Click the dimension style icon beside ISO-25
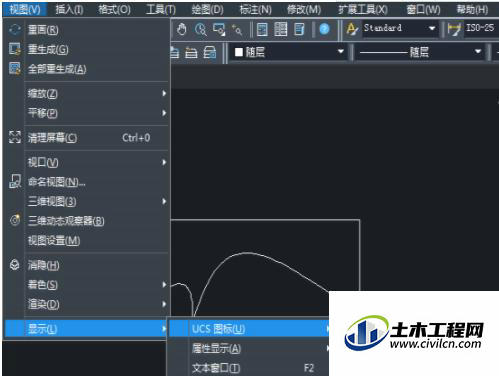Screen dimensions: 499x376 454,29
